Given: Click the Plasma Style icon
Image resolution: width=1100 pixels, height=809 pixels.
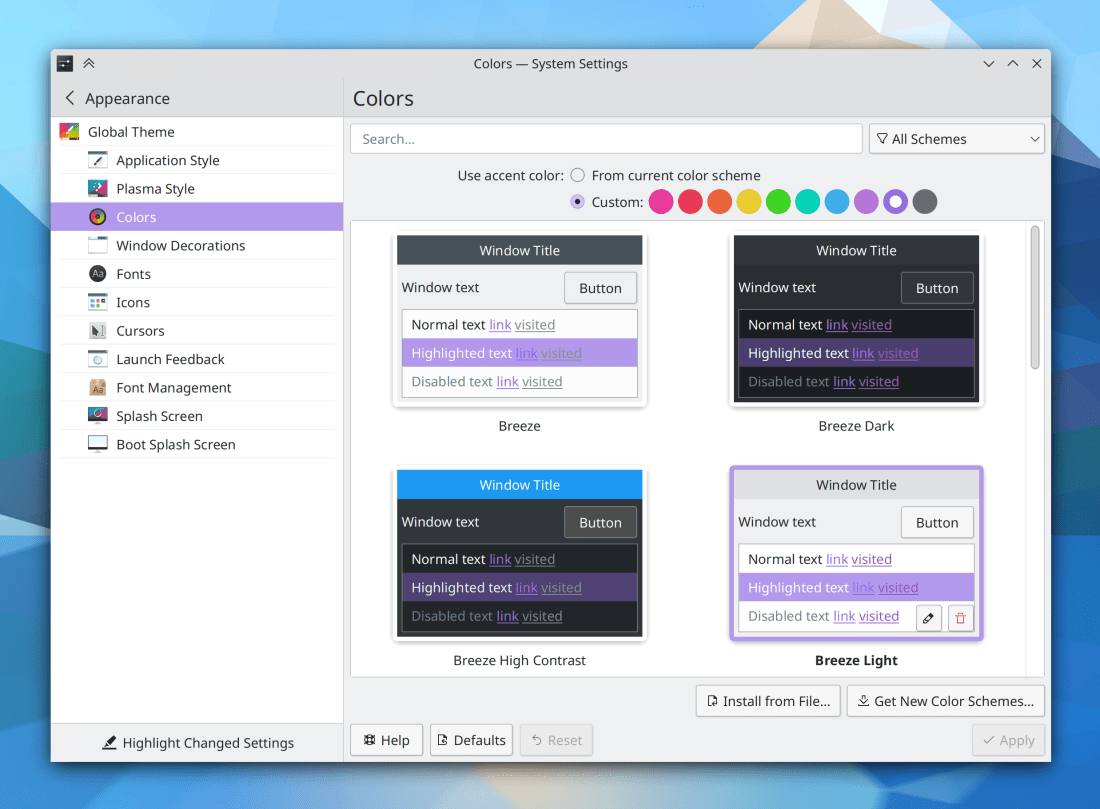Looking at the screenshot, I should click(97, 189).
